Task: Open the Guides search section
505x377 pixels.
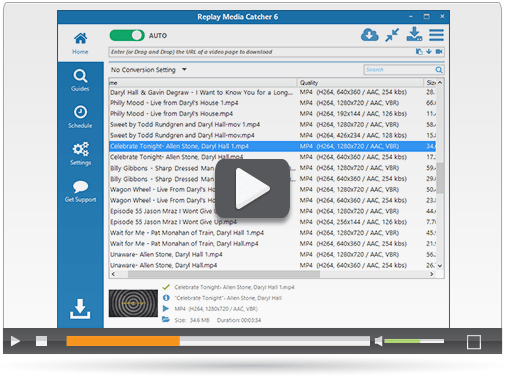Action: (x=80, y=80)
